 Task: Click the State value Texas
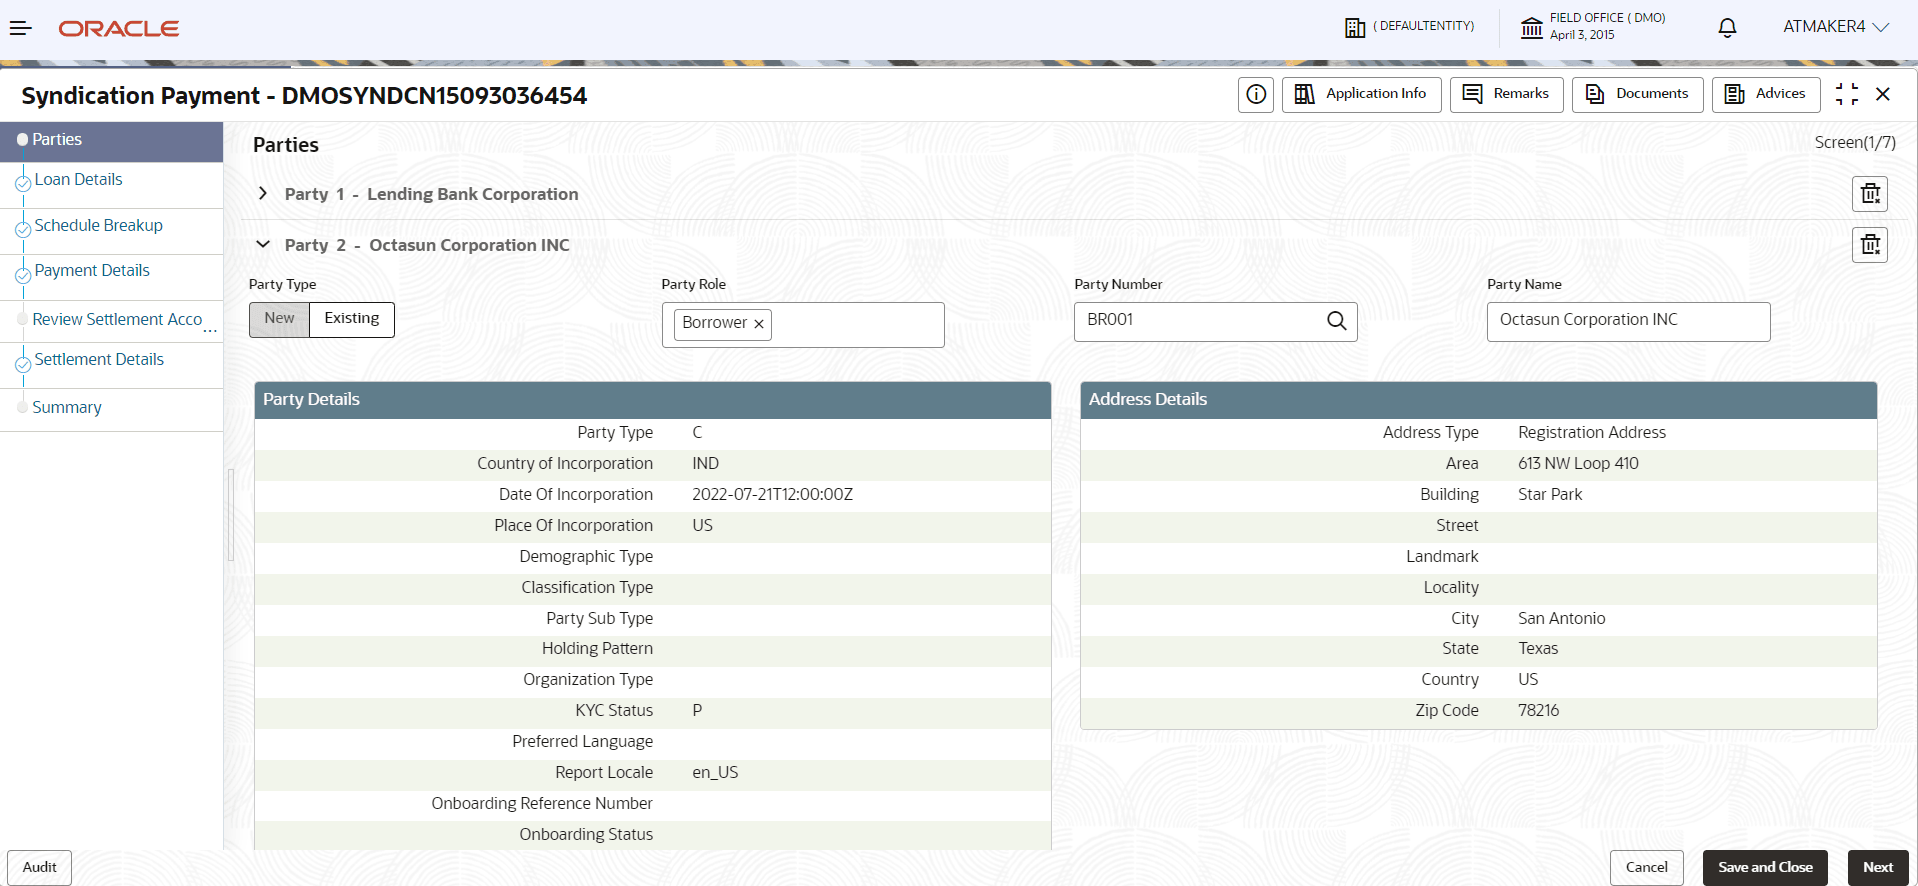pos(1538,649)
